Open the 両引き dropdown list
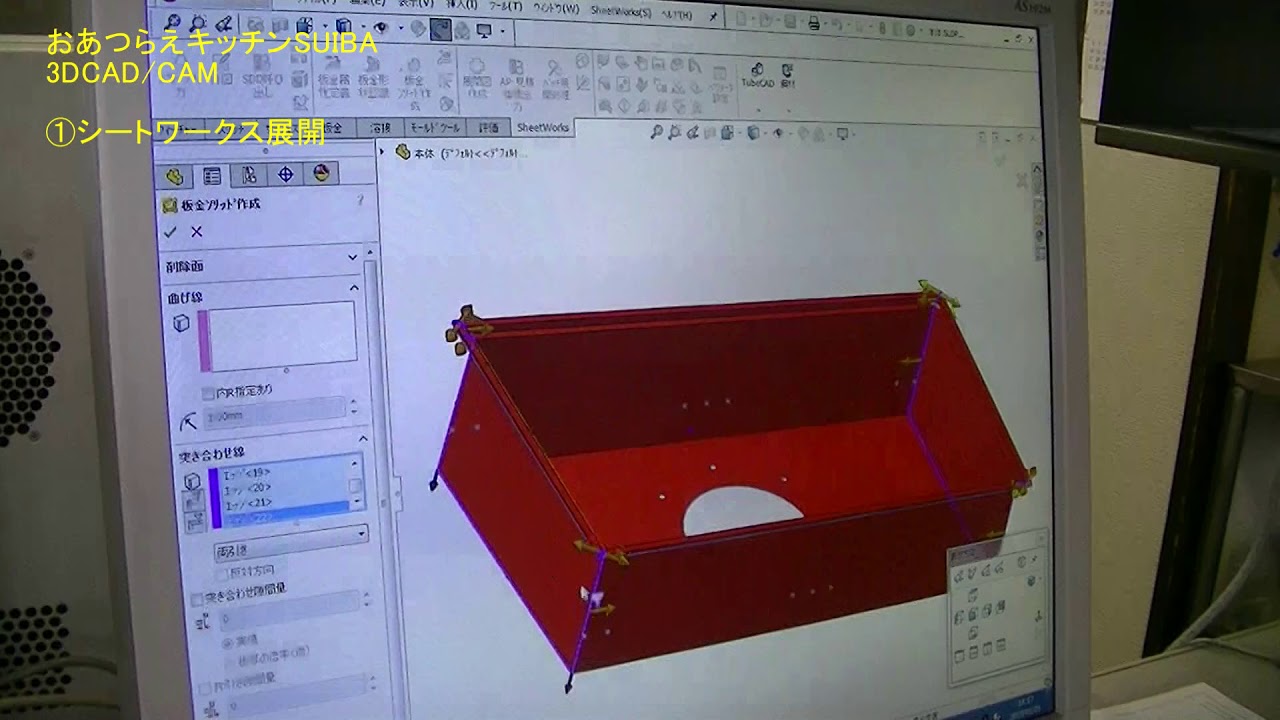1280x720 pixels. tap(290, 543)
